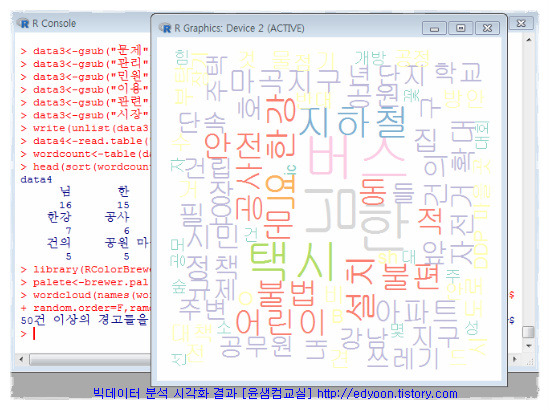Click the 'R Graphics: Device 2 (ACTIVE)' title
The image size is (550, 410).
[x=239, y=28]
